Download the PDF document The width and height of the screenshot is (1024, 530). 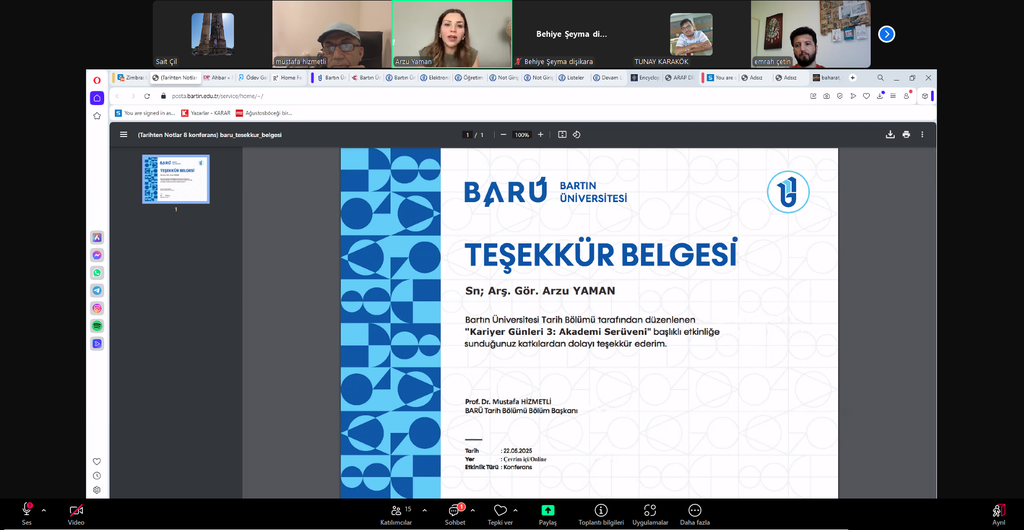890,134
